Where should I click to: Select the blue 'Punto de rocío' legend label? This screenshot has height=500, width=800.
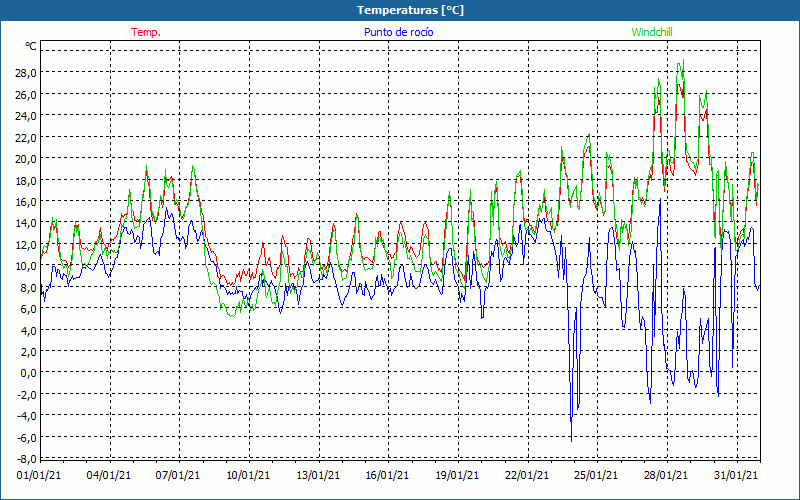[x=398, y=32]
